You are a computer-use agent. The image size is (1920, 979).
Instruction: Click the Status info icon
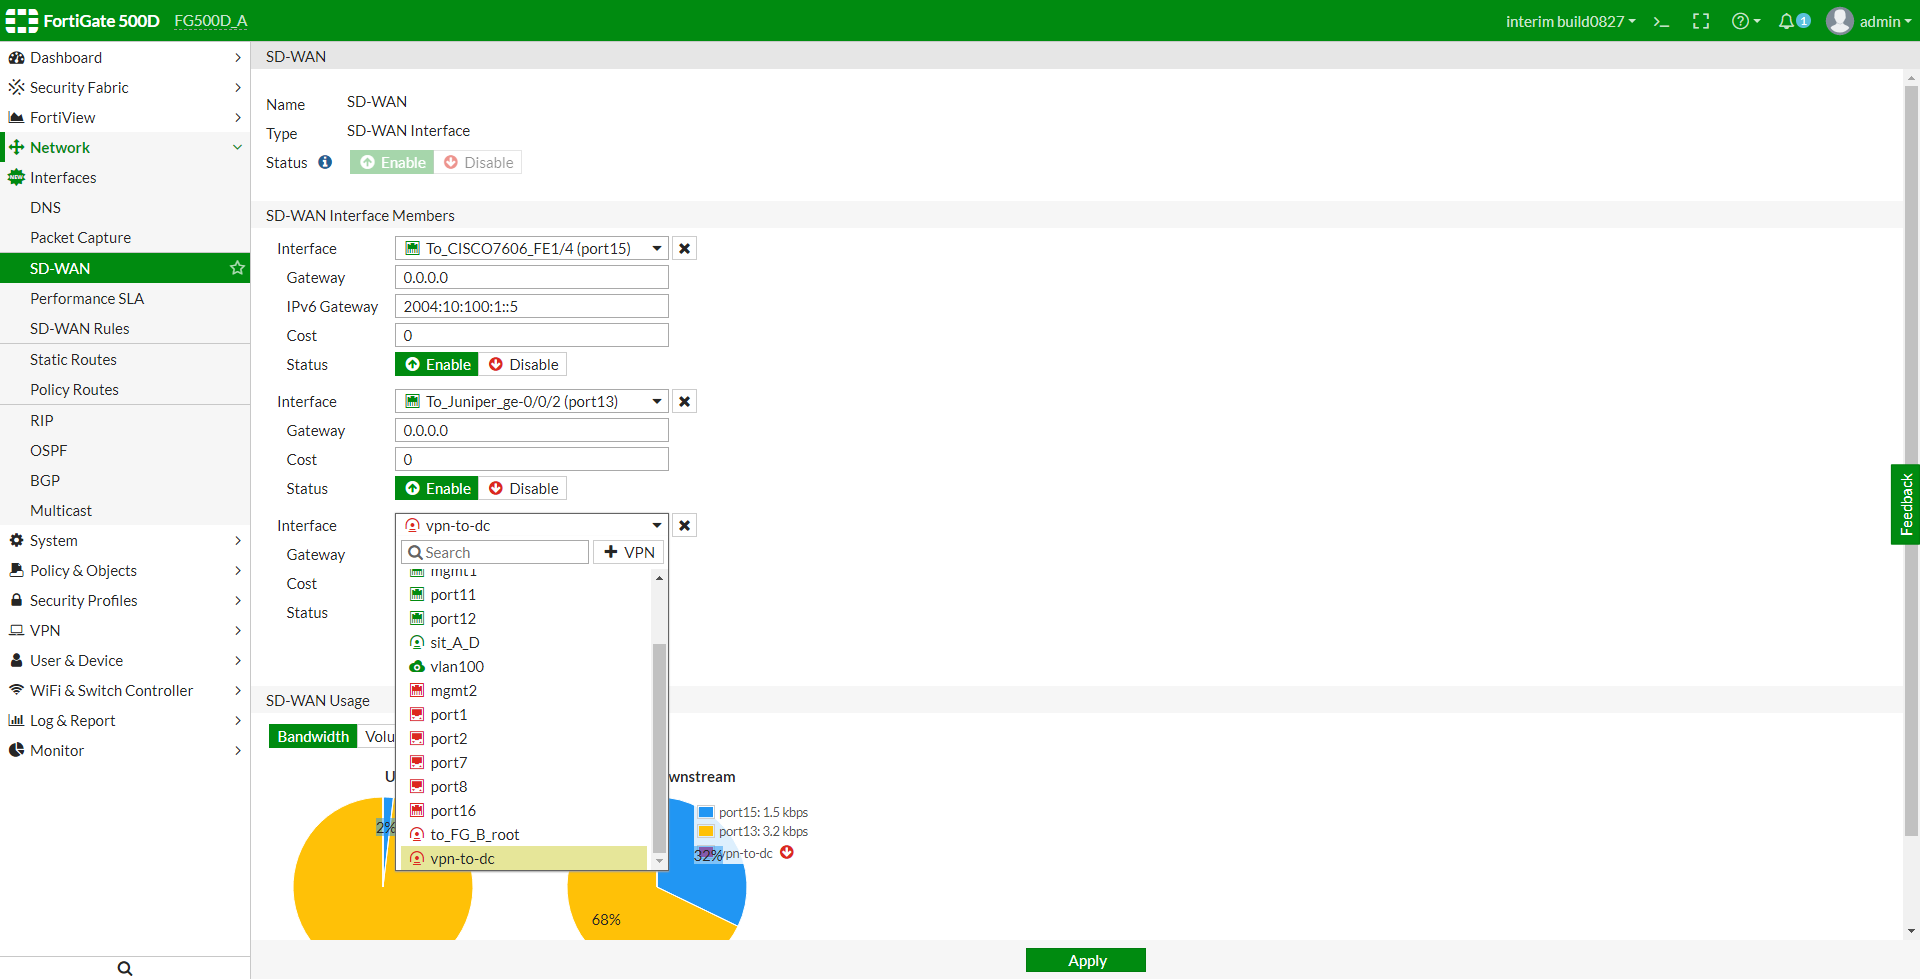click(x=325, y=161)
